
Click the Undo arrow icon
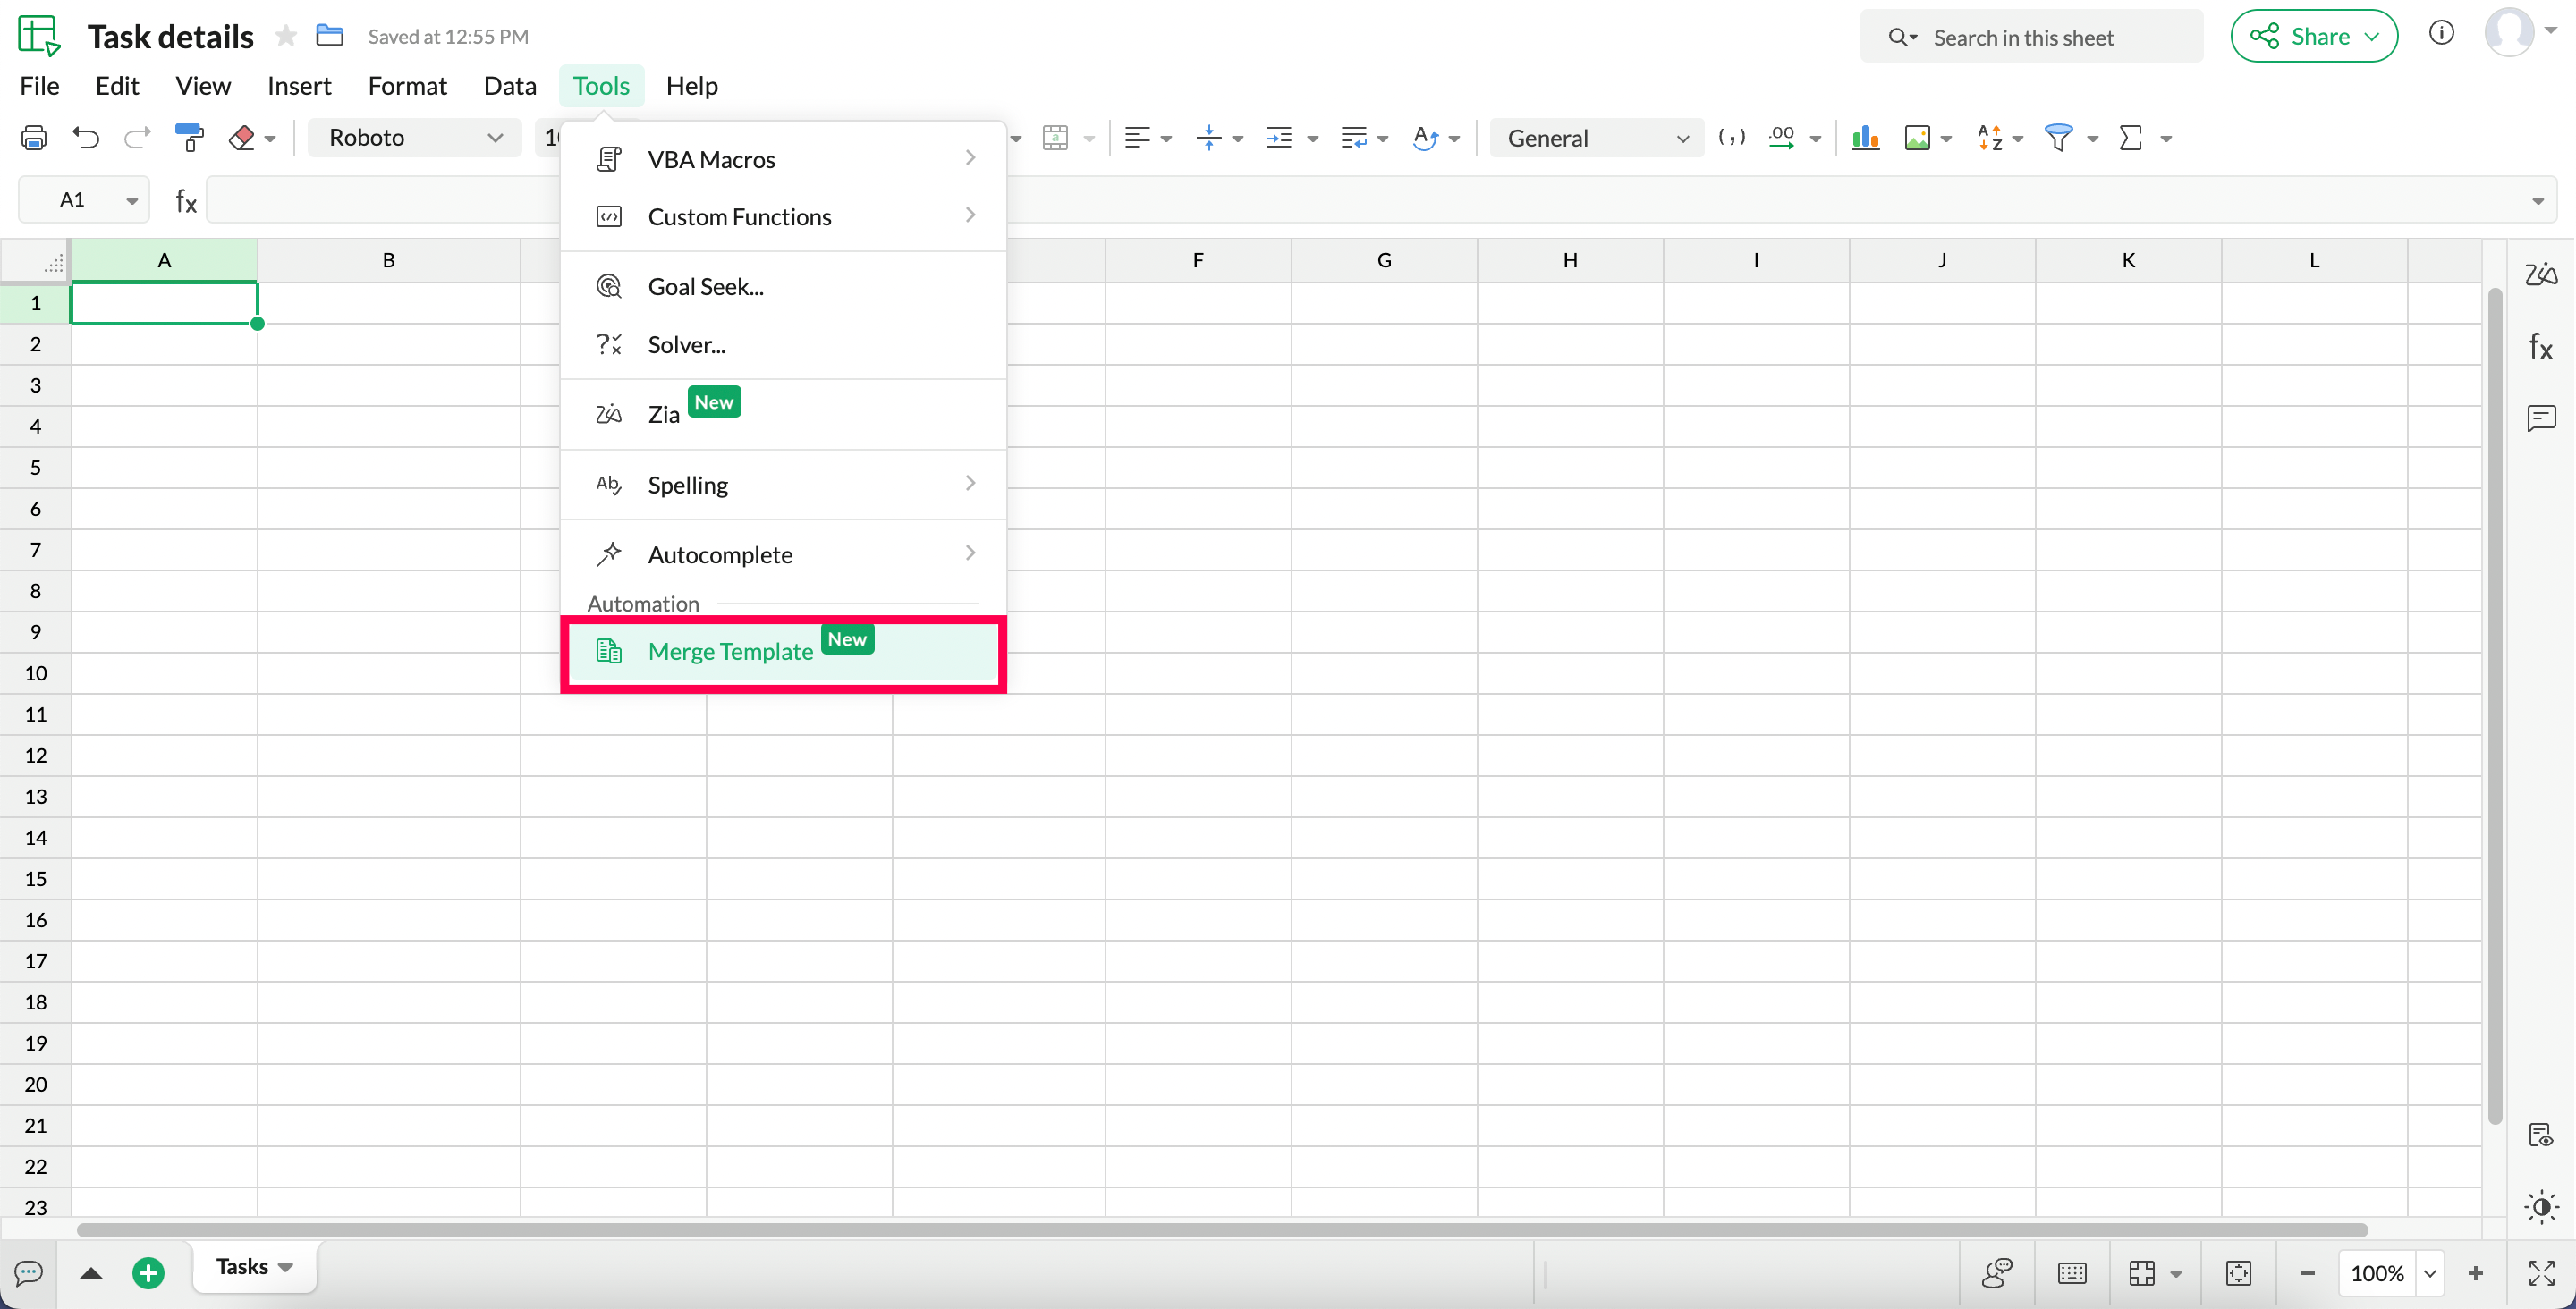86,138
